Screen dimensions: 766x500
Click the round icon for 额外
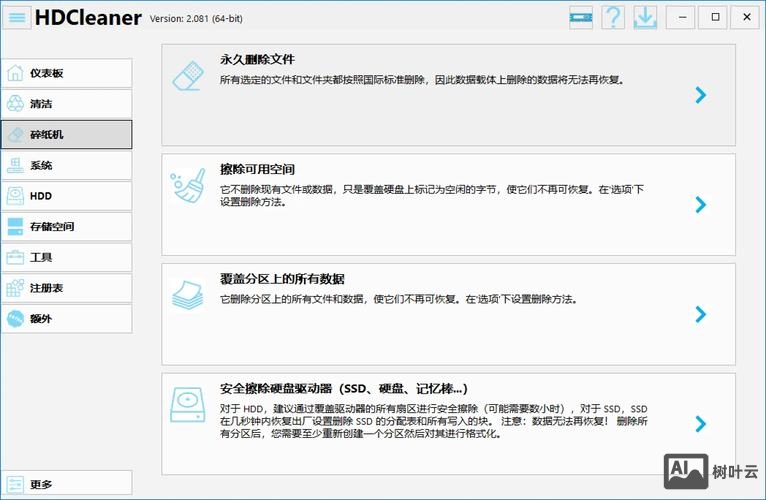tap(15, 319)
